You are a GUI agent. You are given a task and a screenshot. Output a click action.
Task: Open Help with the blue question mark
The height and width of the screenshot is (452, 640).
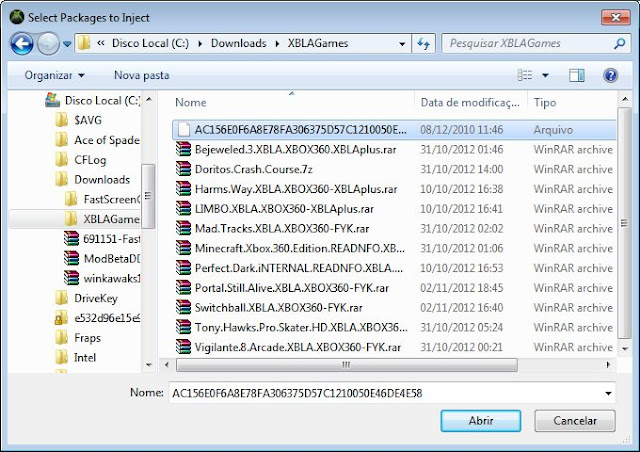610,75
